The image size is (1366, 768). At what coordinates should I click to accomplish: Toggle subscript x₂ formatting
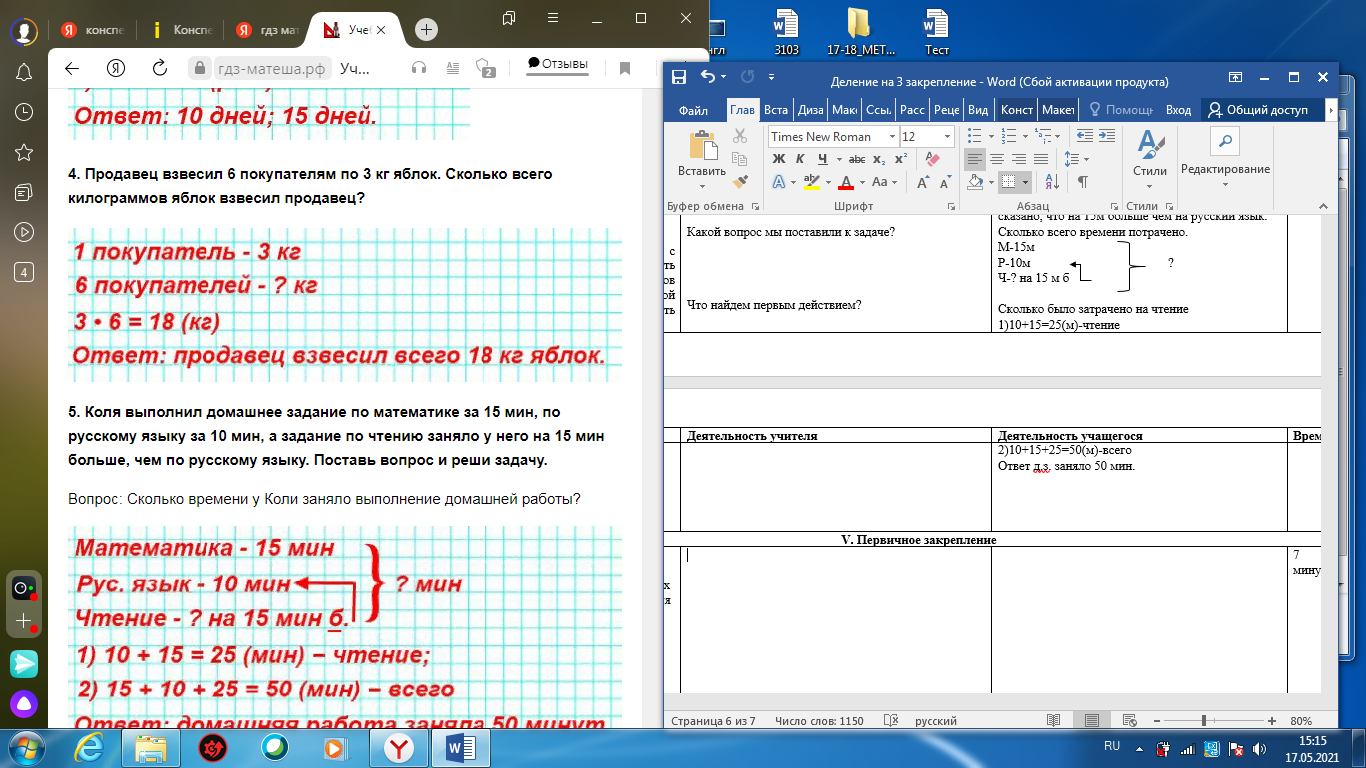tap(879, 159)
